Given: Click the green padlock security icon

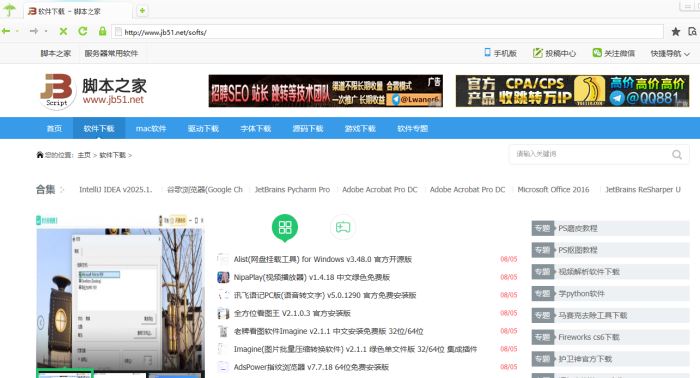Looking at the screenshot, I should click(102, 31).
